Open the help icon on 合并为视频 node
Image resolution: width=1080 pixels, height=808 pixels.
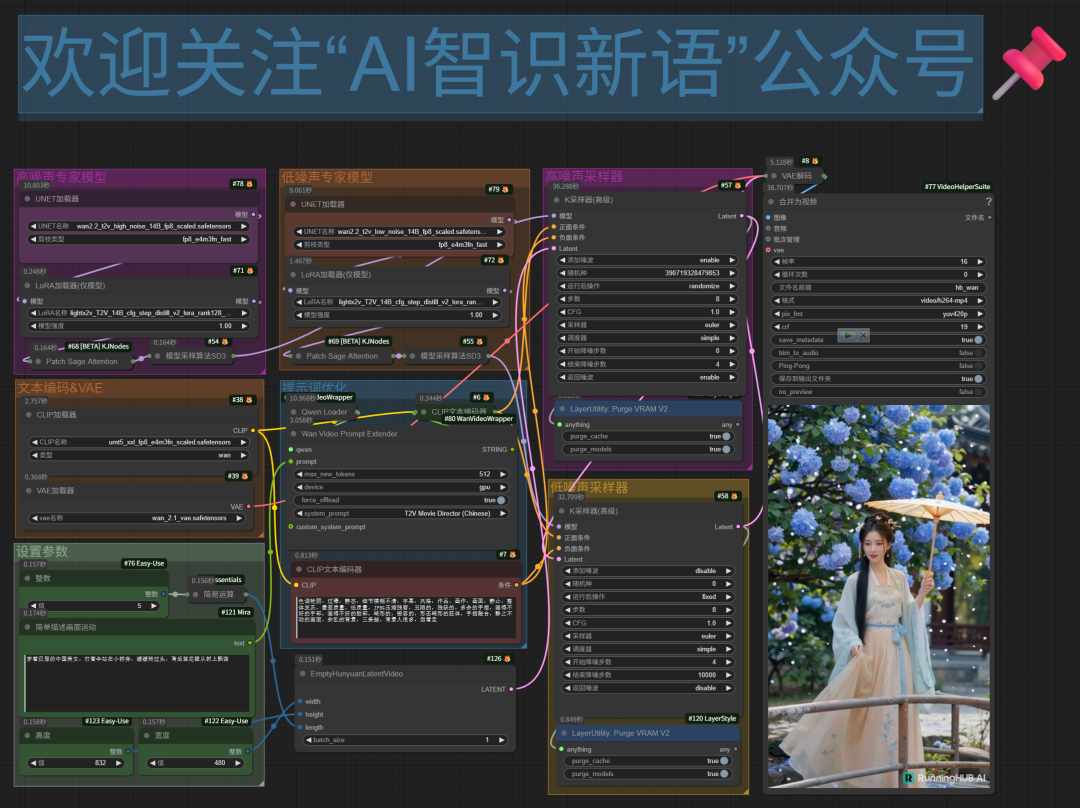[988, 202]
